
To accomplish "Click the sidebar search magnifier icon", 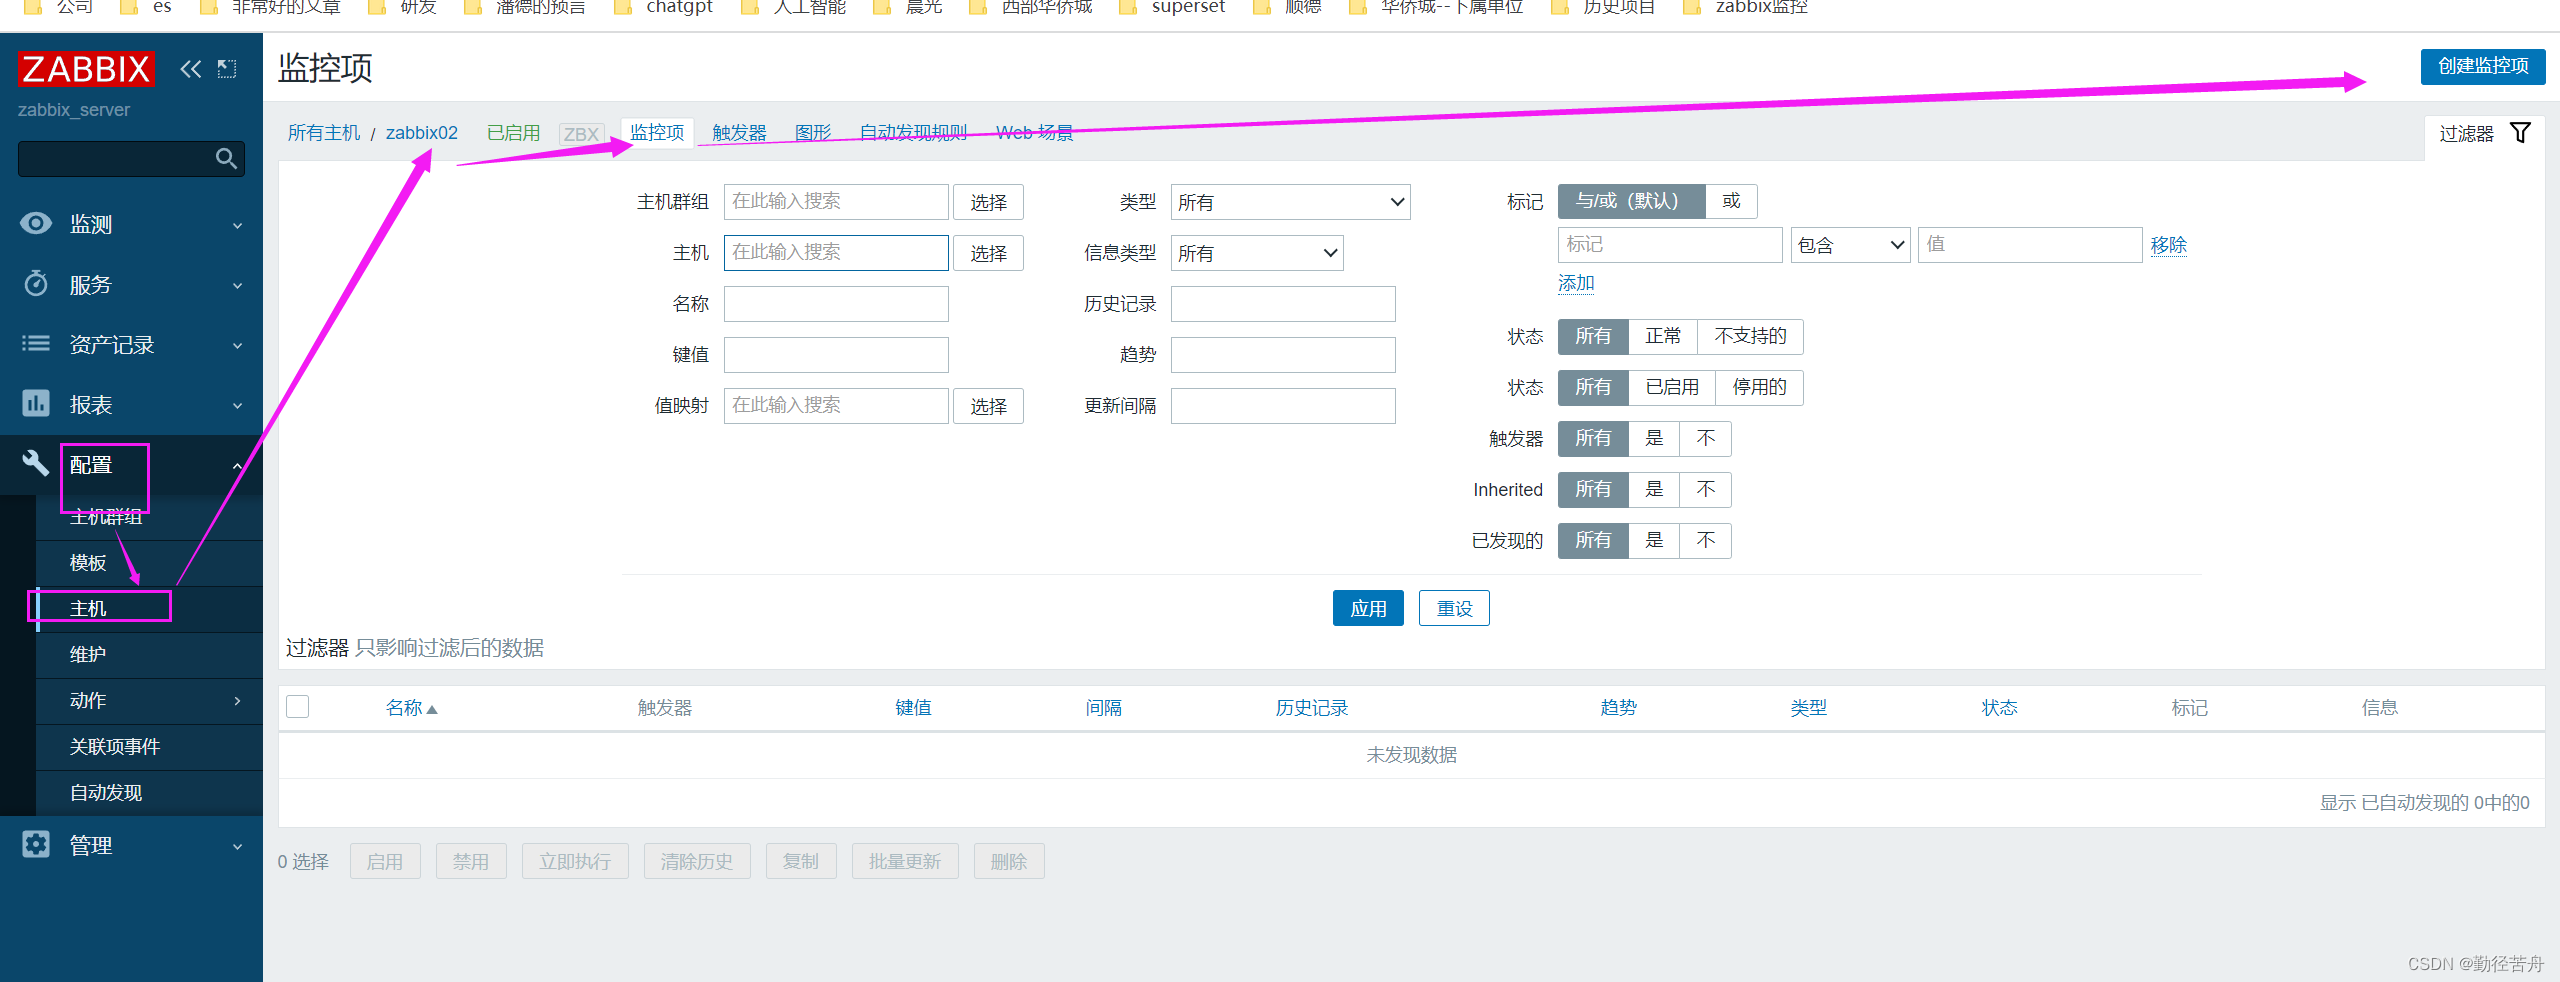I will (x=226, y=159).
